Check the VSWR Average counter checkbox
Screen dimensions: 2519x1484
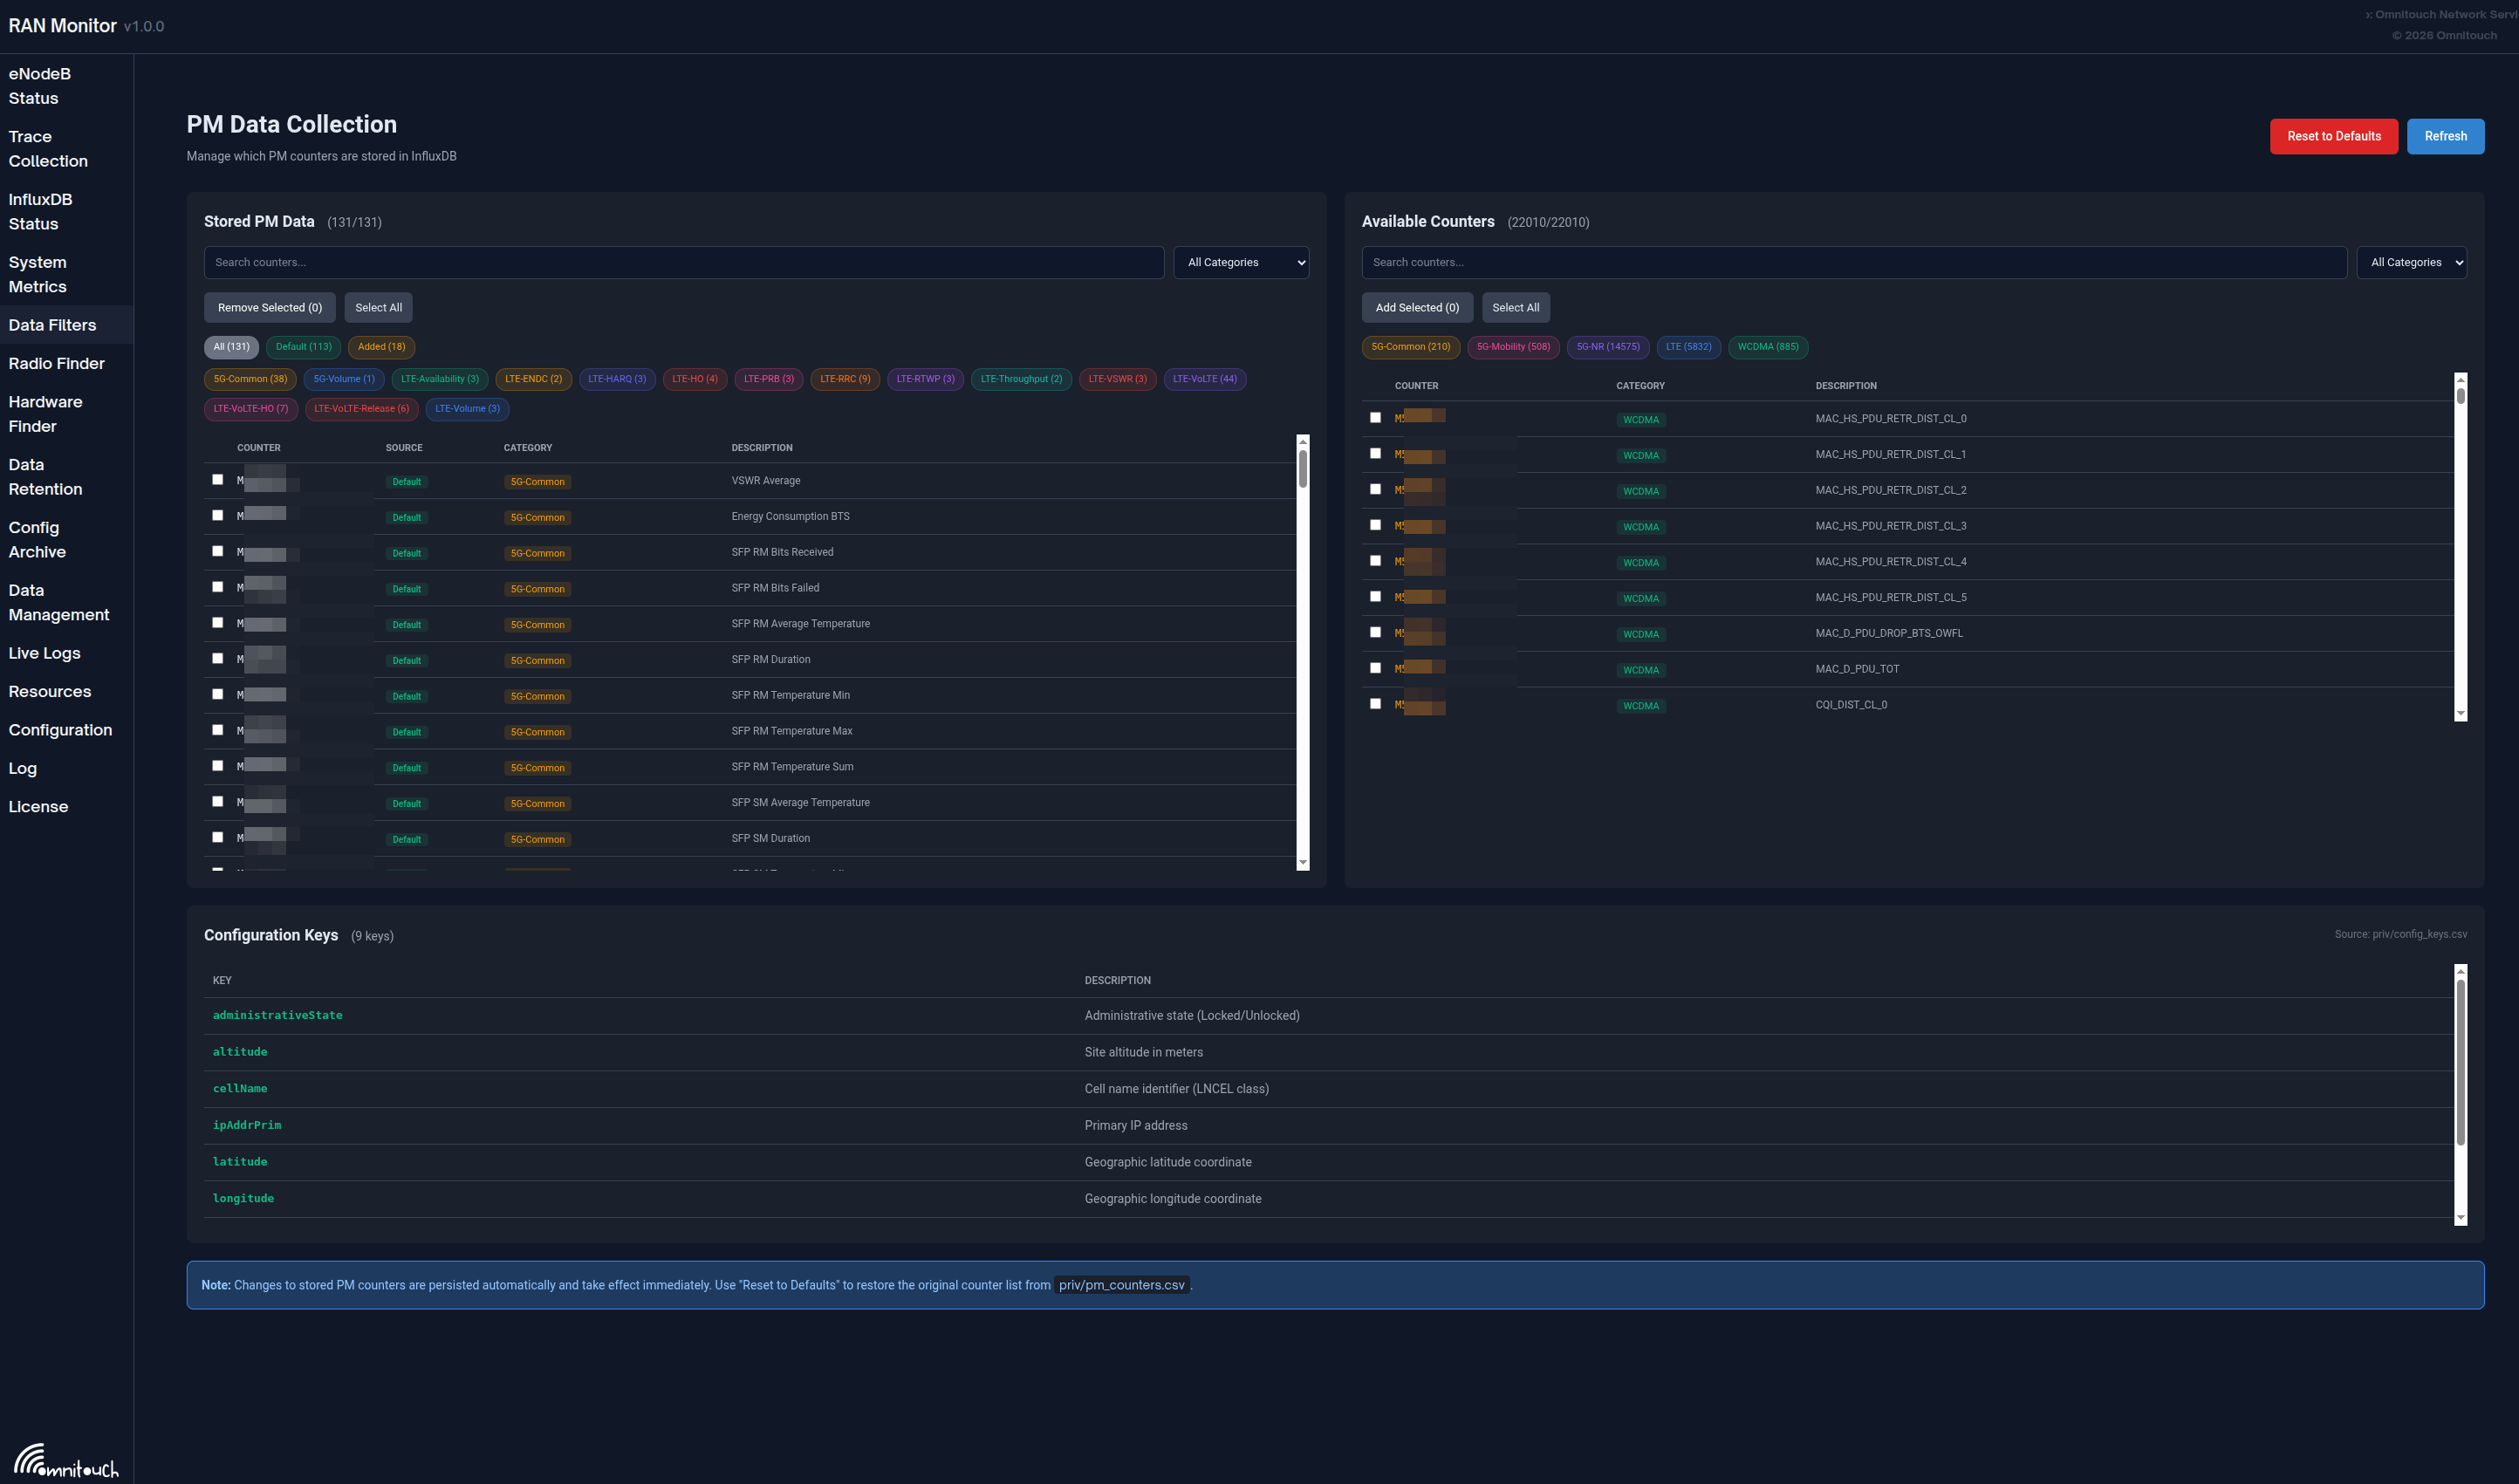(218, 480)
